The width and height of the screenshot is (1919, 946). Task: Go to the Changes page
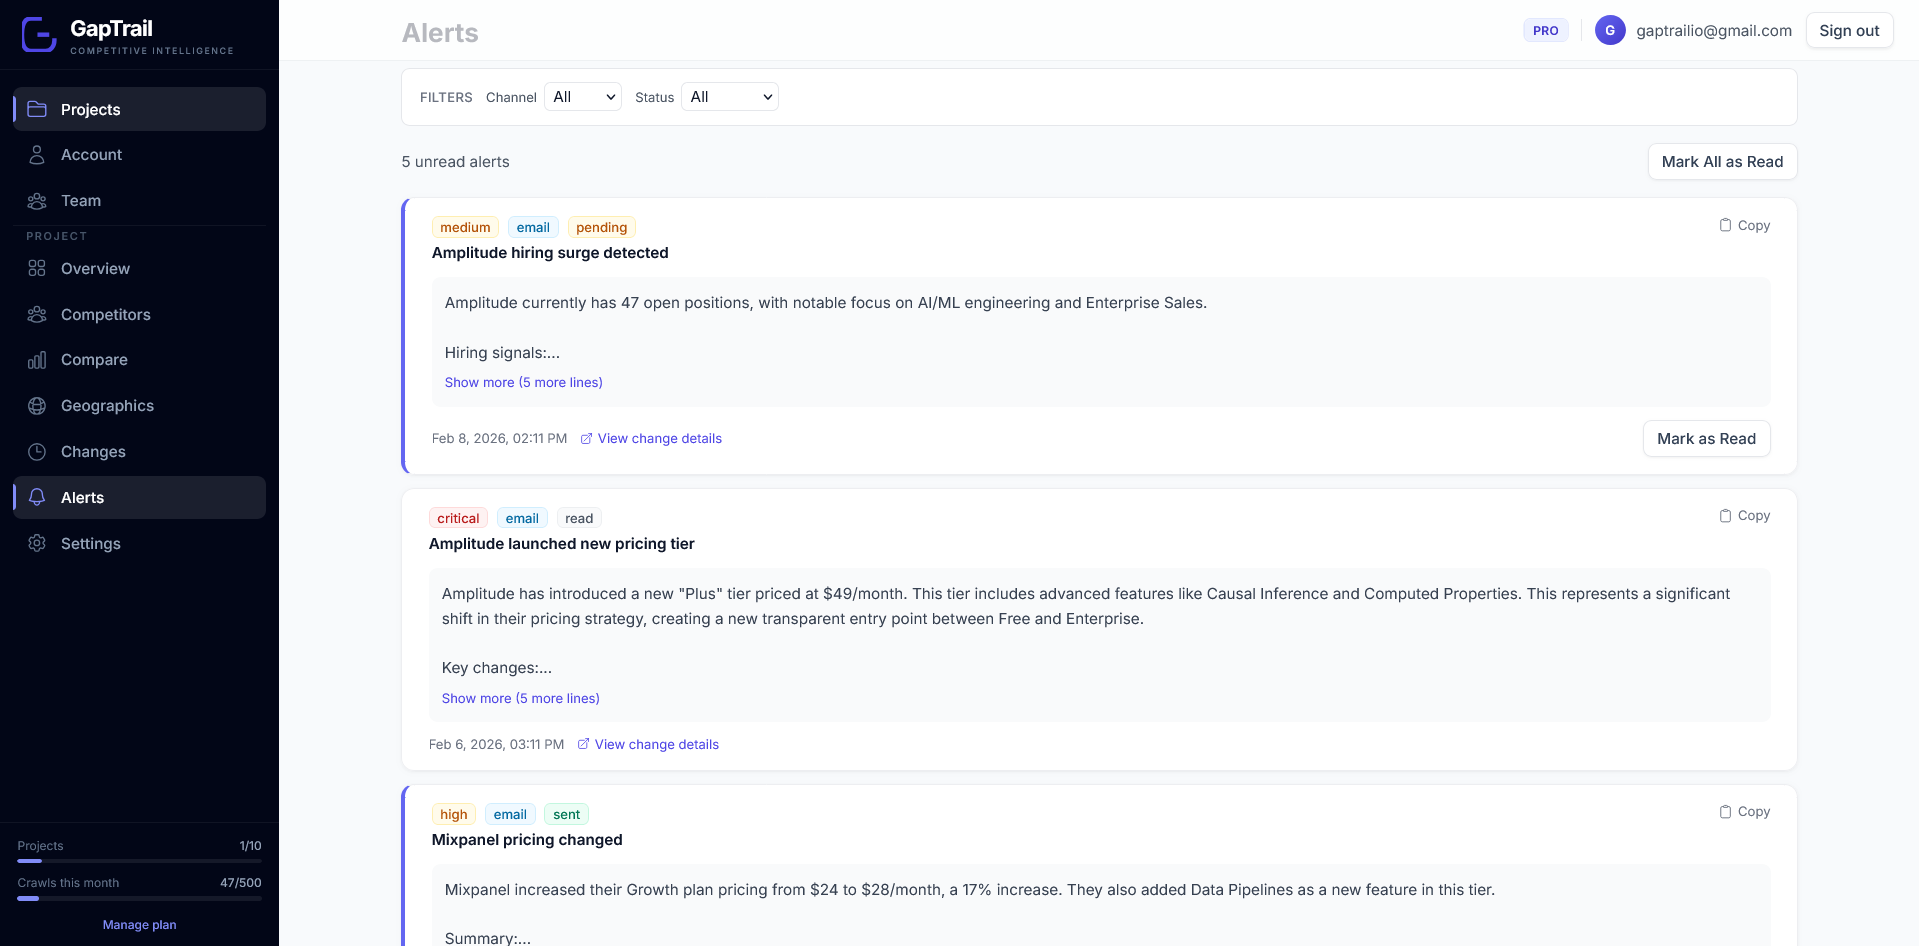[139, 452]
